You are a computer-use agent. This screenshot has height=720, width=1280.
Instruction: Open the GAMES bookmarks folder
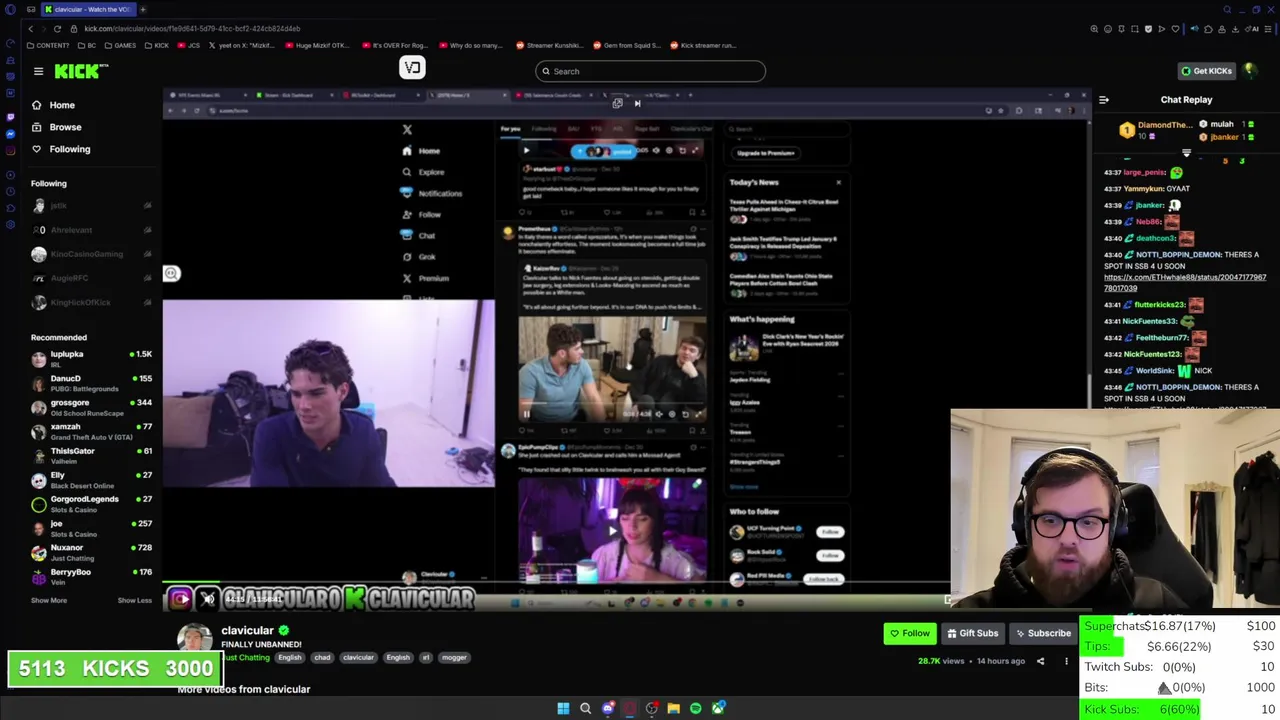[120, 45]
